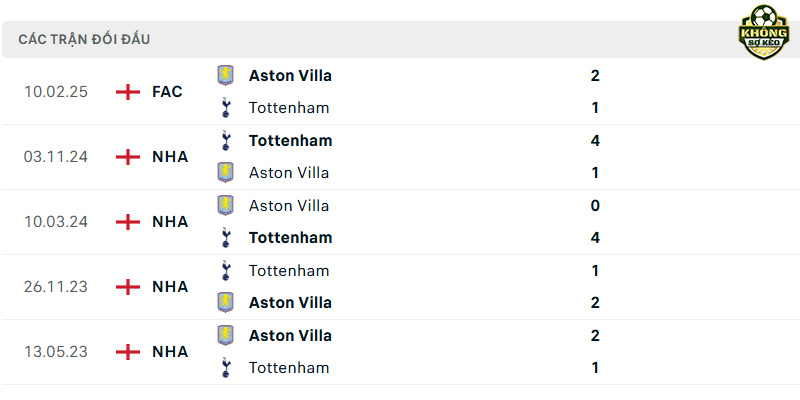Click the Không Sợ Kèo logo badge
Image resolution: width=800 pixels, height=400 pixels.
[x=764, y=32]
